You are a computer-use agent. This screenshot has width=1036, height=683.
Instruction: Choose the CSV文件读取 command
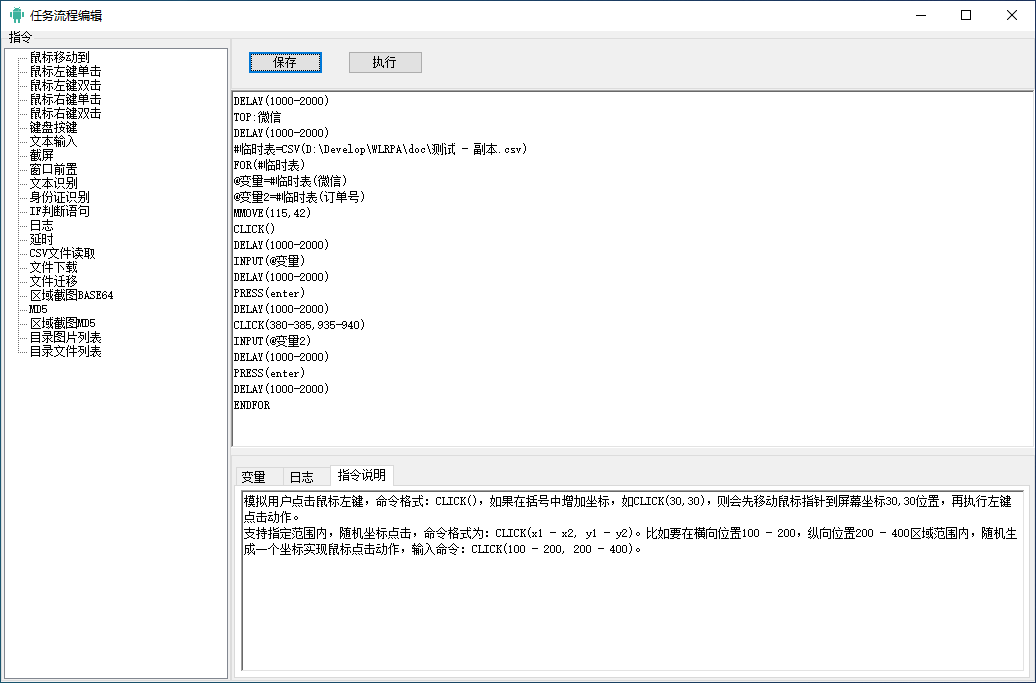(x=62, y=254)
